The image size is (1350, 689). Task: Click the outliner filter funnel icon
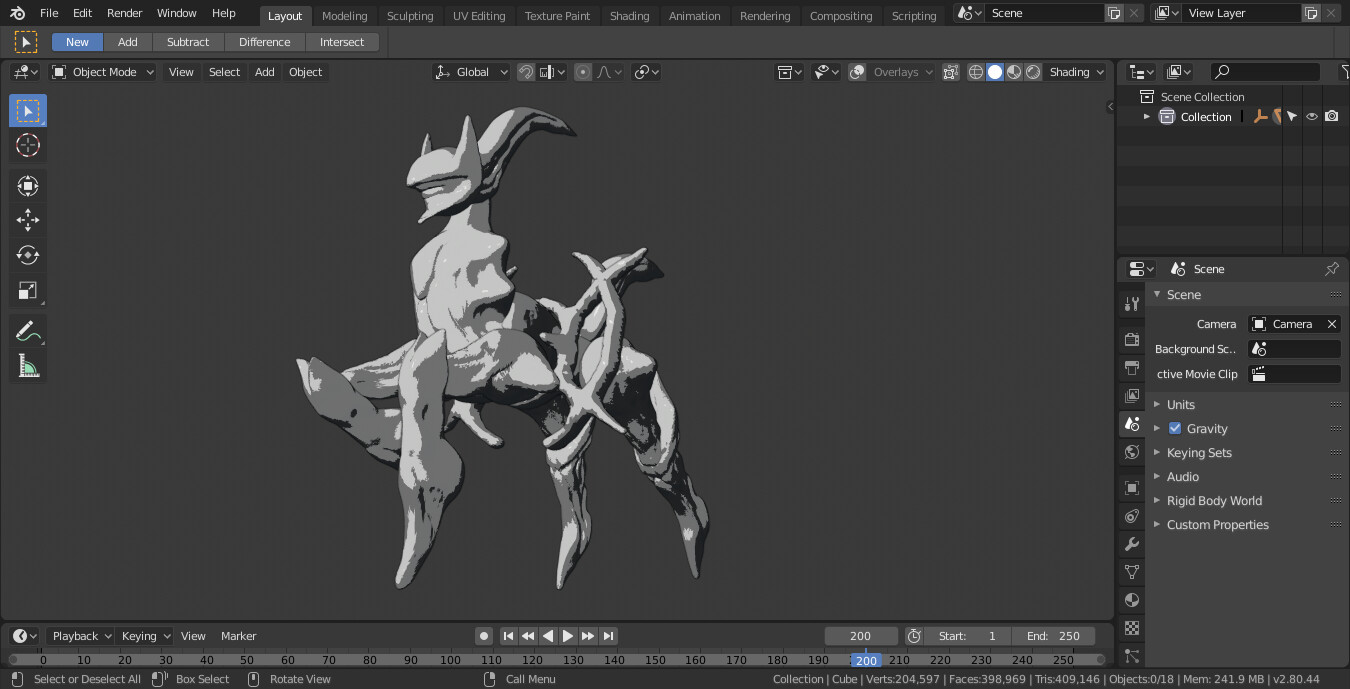click(x=1343, y=72)
